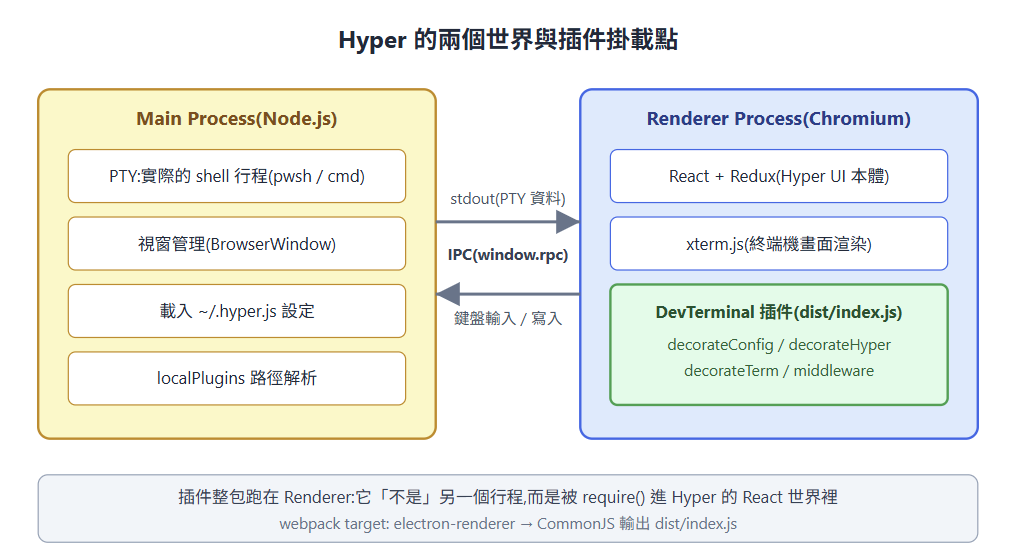Image resolution: width=1018 pixels, height=553 pixels.
Task: Click the "decorateConfig / decorateHyper" line
Action: pyautogui.click(x=779, y=345)
